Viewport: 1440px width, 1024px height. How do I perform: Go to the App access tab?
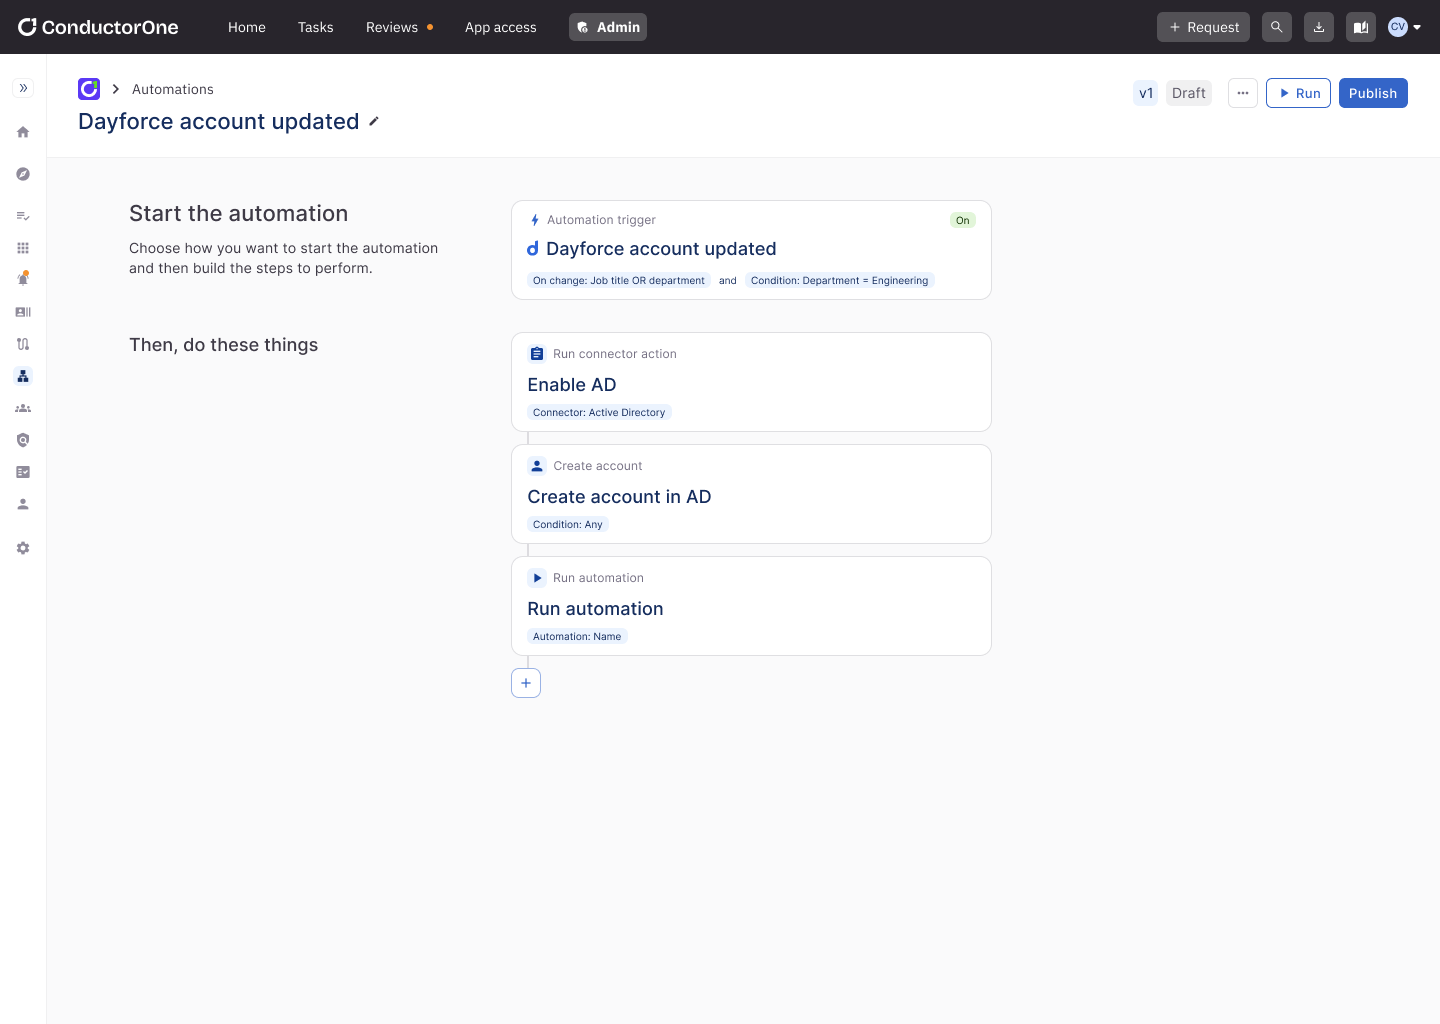tap(501, 27)
